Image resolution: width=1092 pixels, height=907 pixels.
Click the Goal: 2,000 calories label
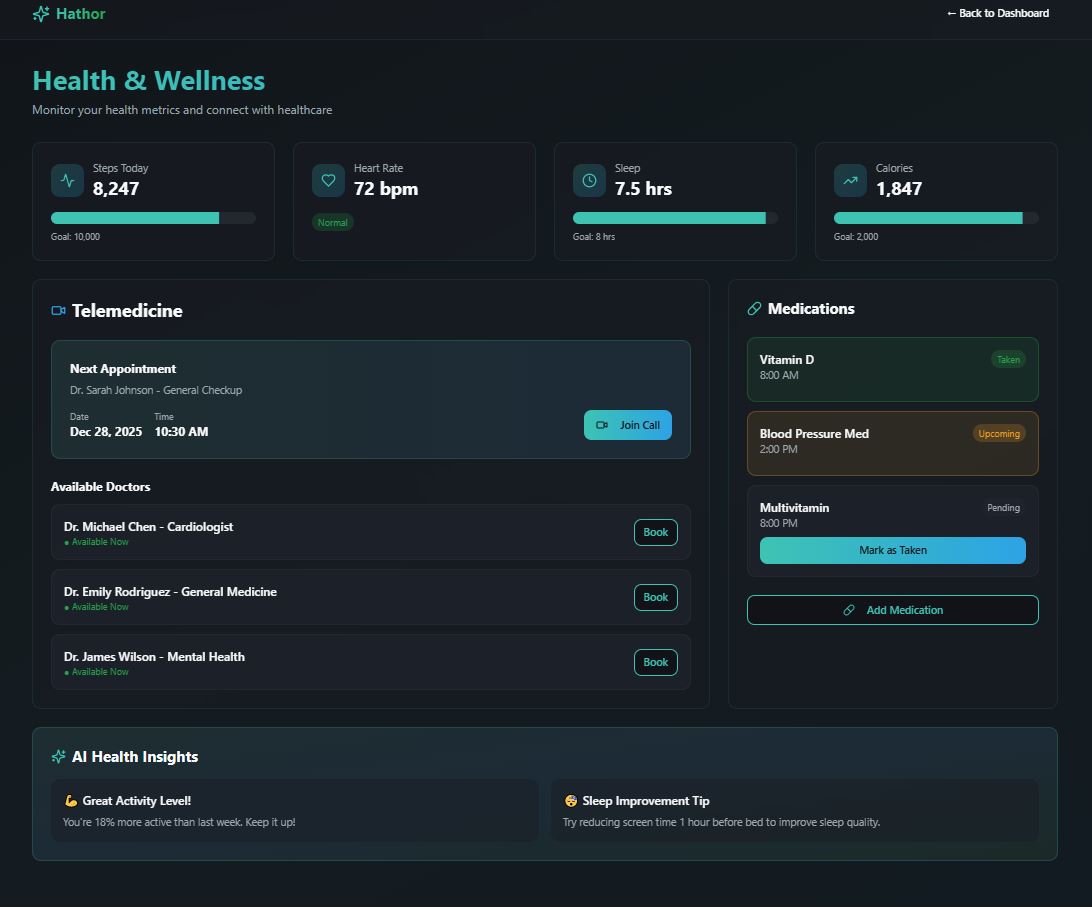point(856,237)
